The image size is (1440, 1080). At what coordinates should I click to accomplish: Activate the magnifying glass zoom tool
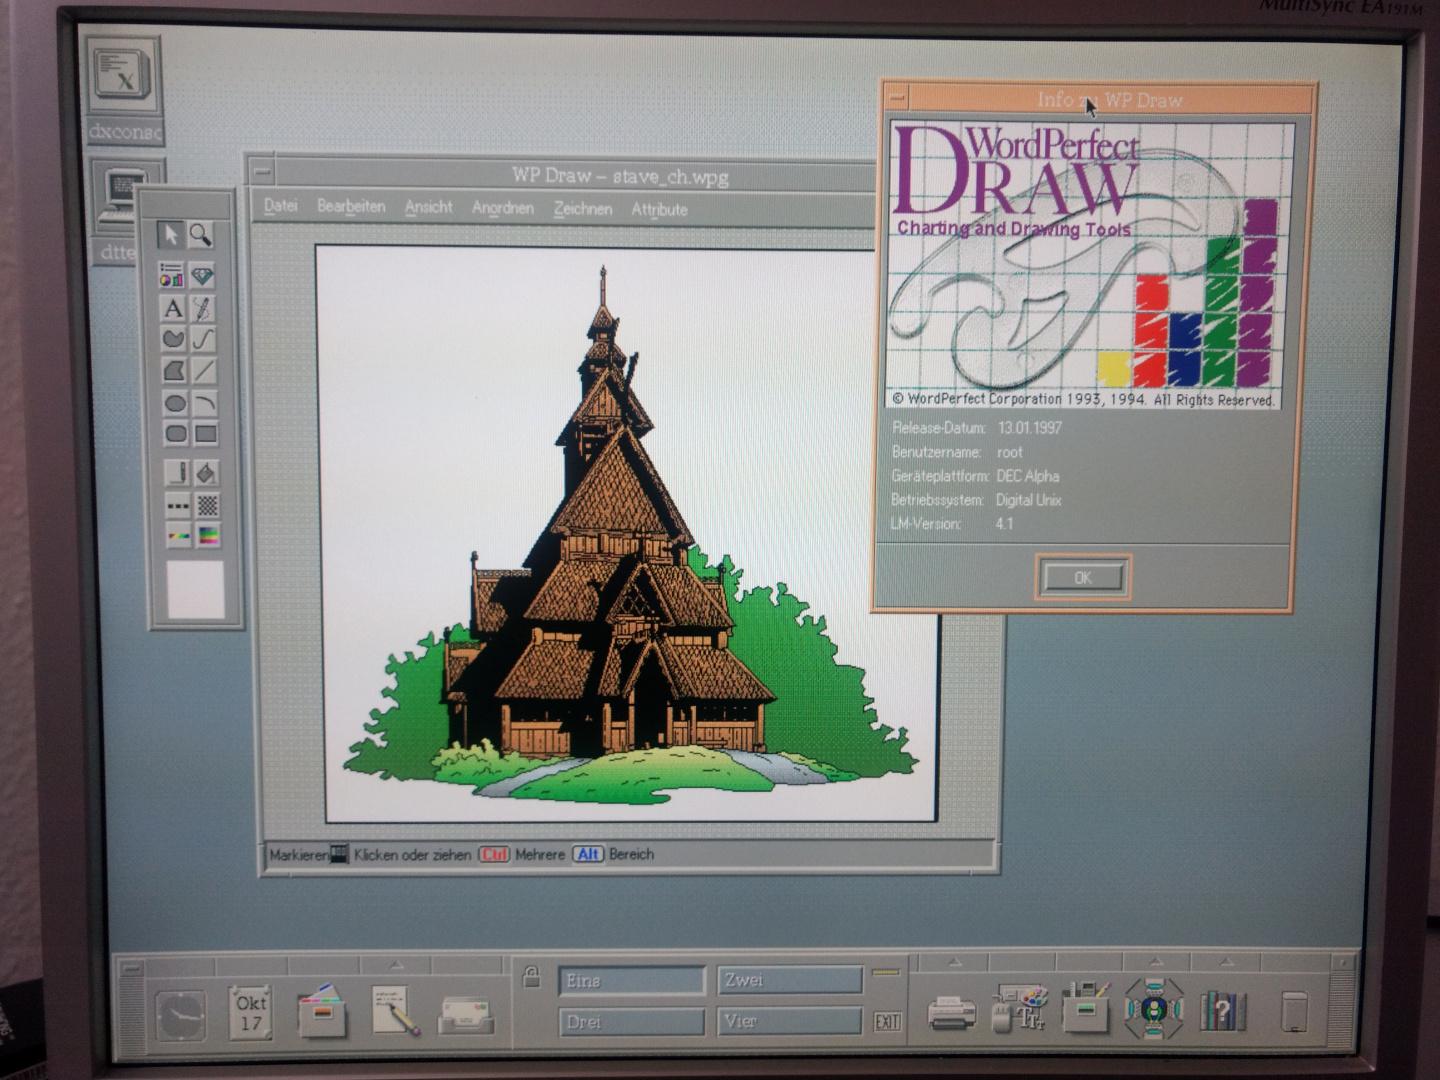pos(201,235)
